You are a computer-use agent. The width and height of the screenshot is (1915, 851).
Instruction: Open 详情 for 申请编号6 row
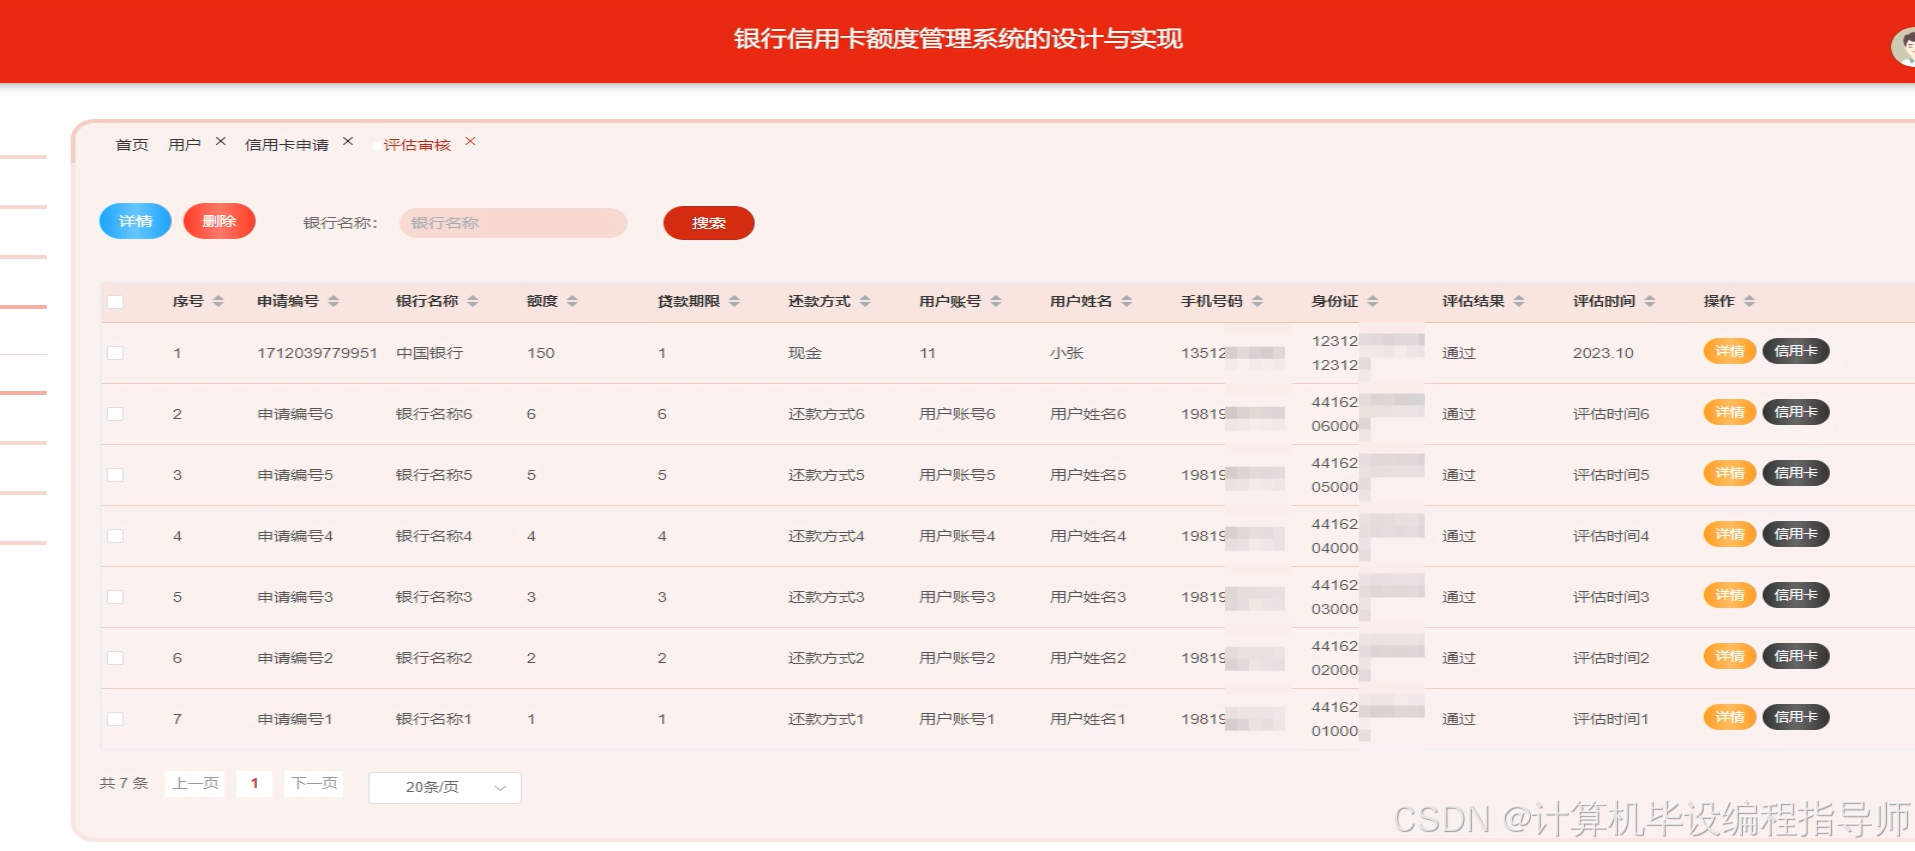(1730, 412)
